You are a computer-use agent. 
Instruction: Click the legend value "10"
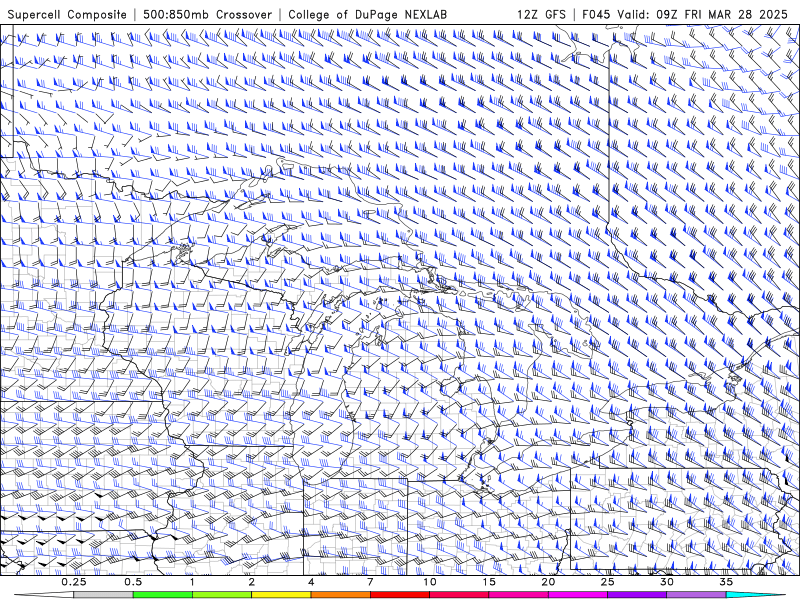pyautogui.click(x=430, y=582)
